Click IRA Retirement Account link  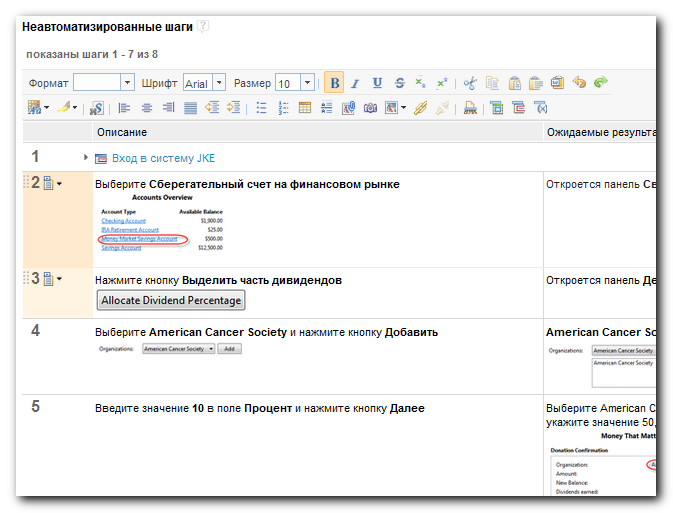130,230
